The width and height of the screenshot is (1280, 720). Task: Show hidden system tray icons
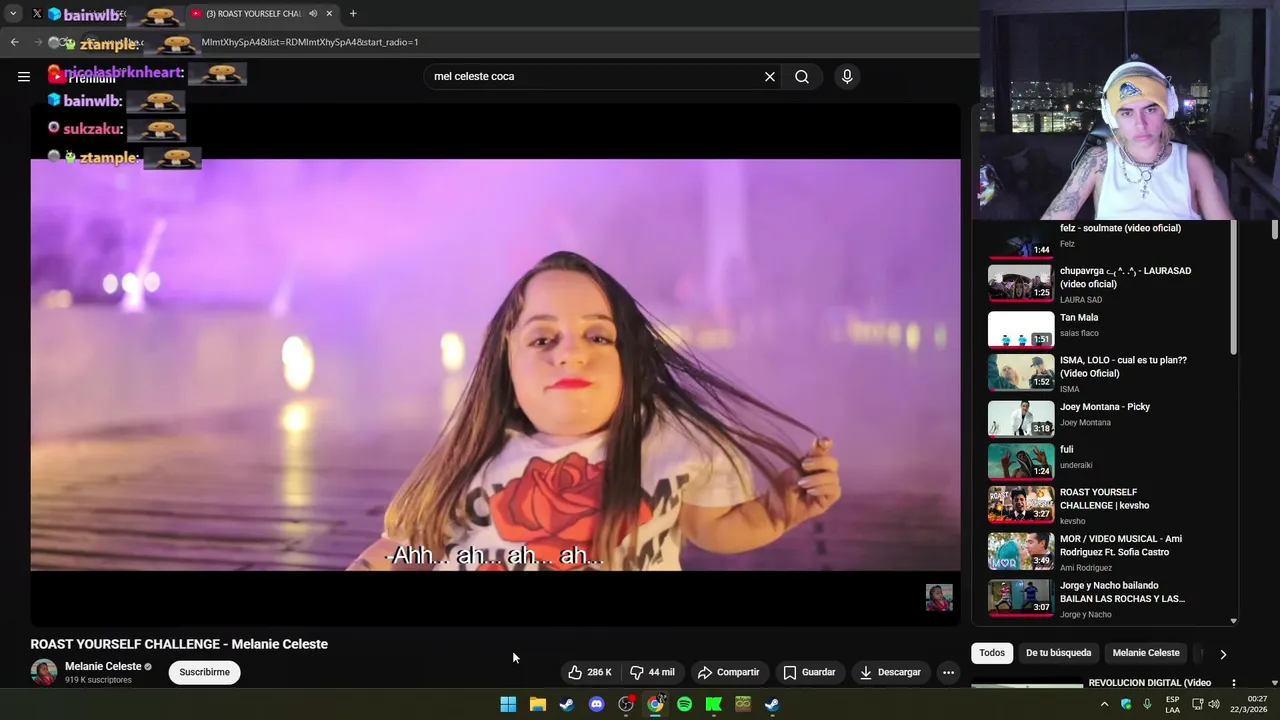click(x=1104, y=704)
